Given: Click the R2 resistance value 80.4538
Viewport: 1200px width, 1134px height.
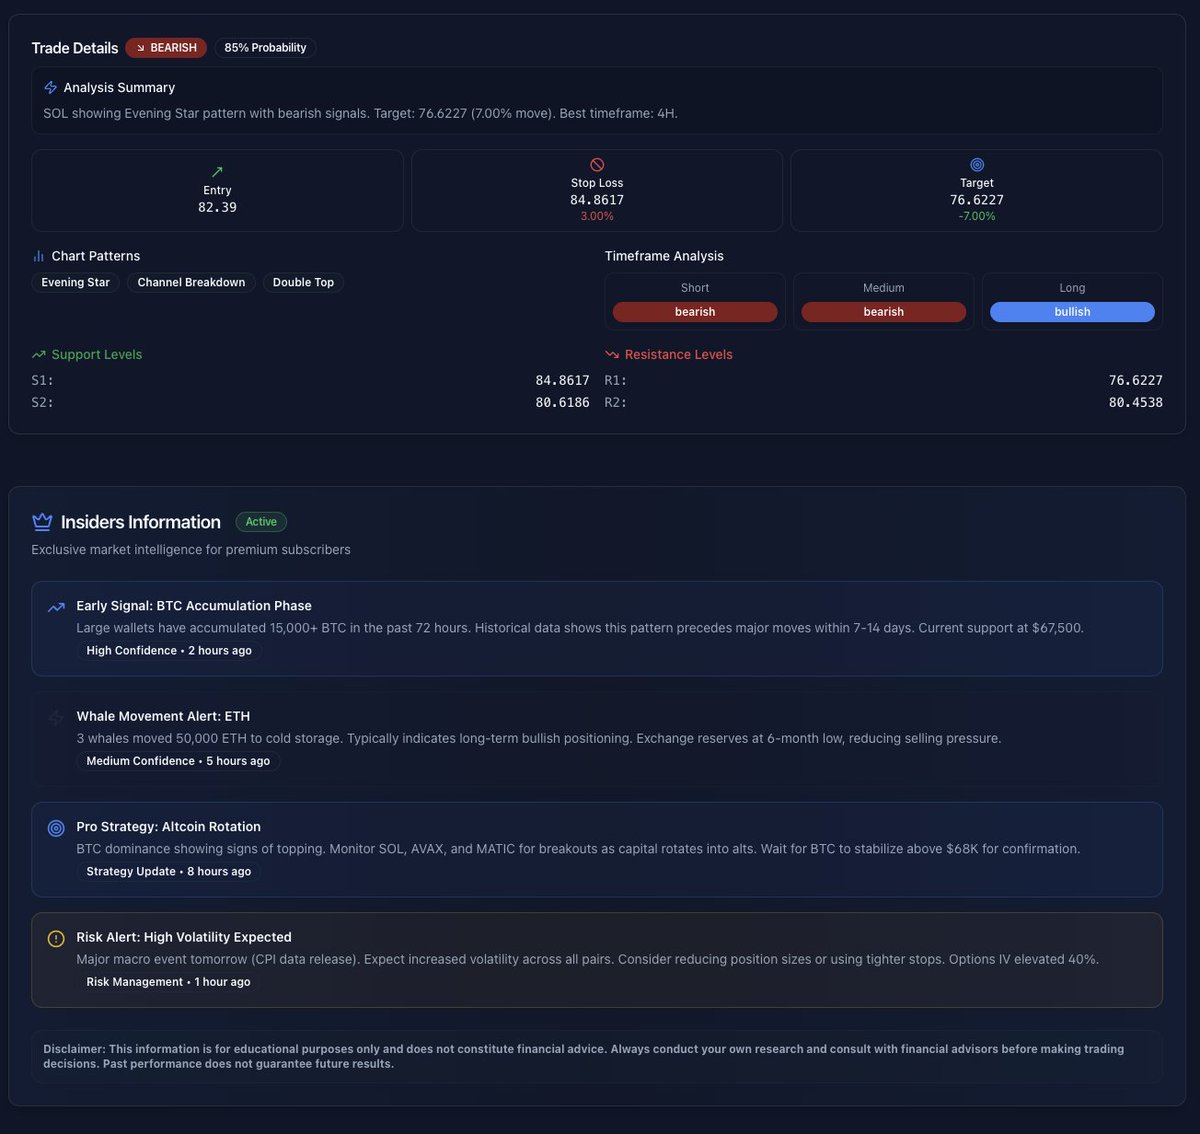Looking at the screenshot, I should [1135, 402].
